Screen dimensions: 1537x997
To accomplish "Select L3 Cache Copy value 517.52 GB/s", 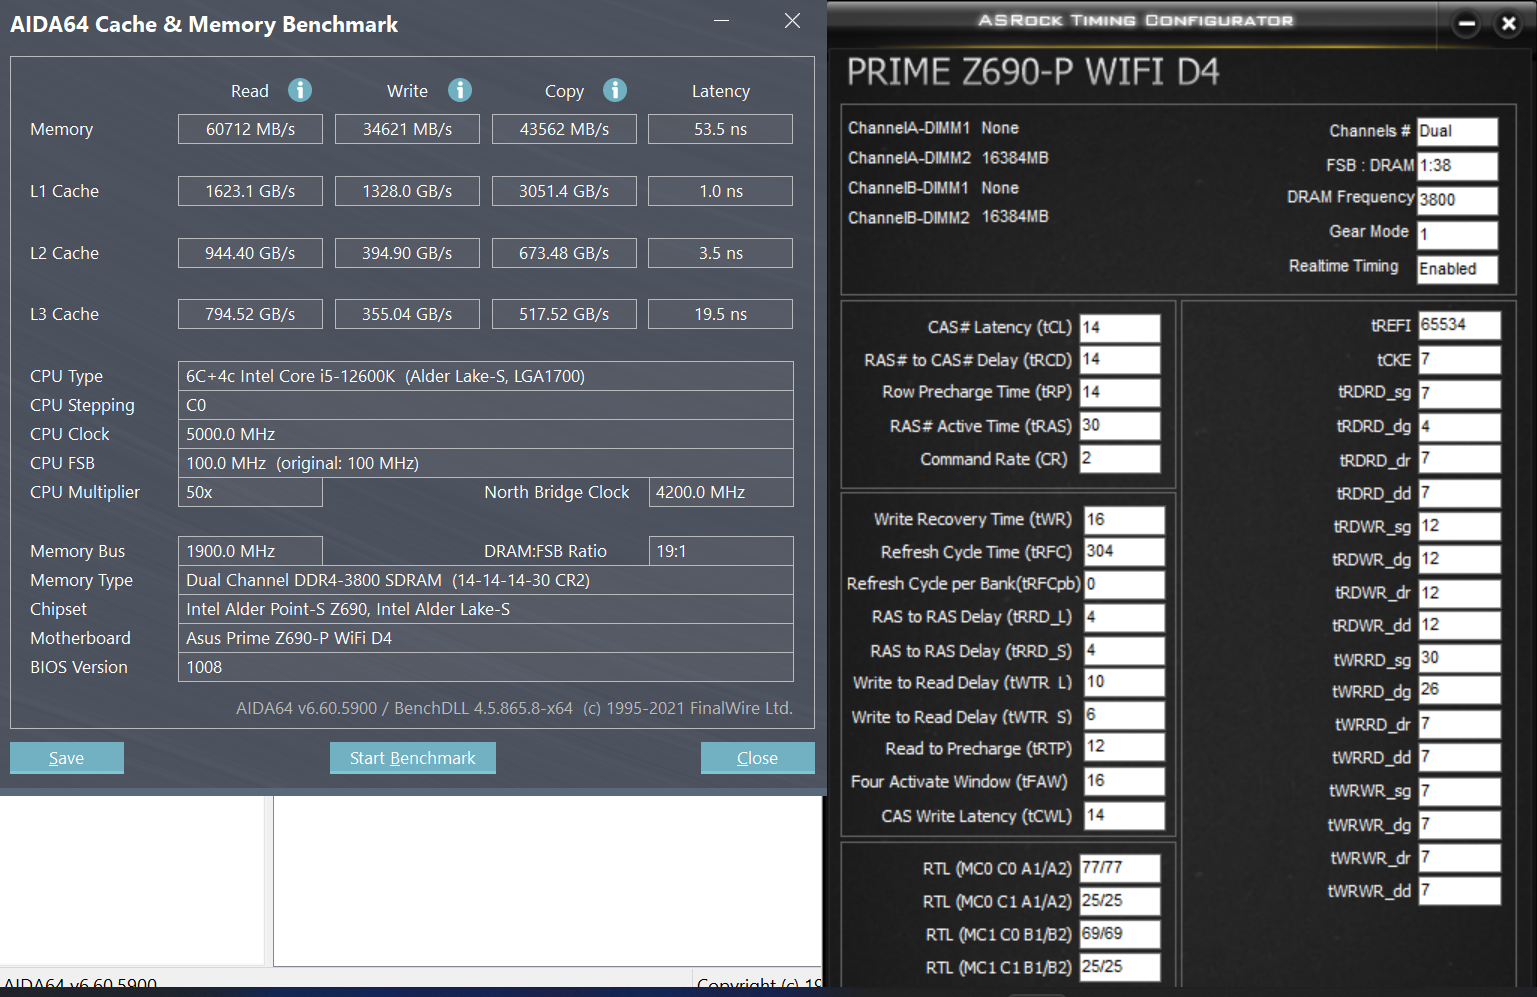I will (564, 314).
